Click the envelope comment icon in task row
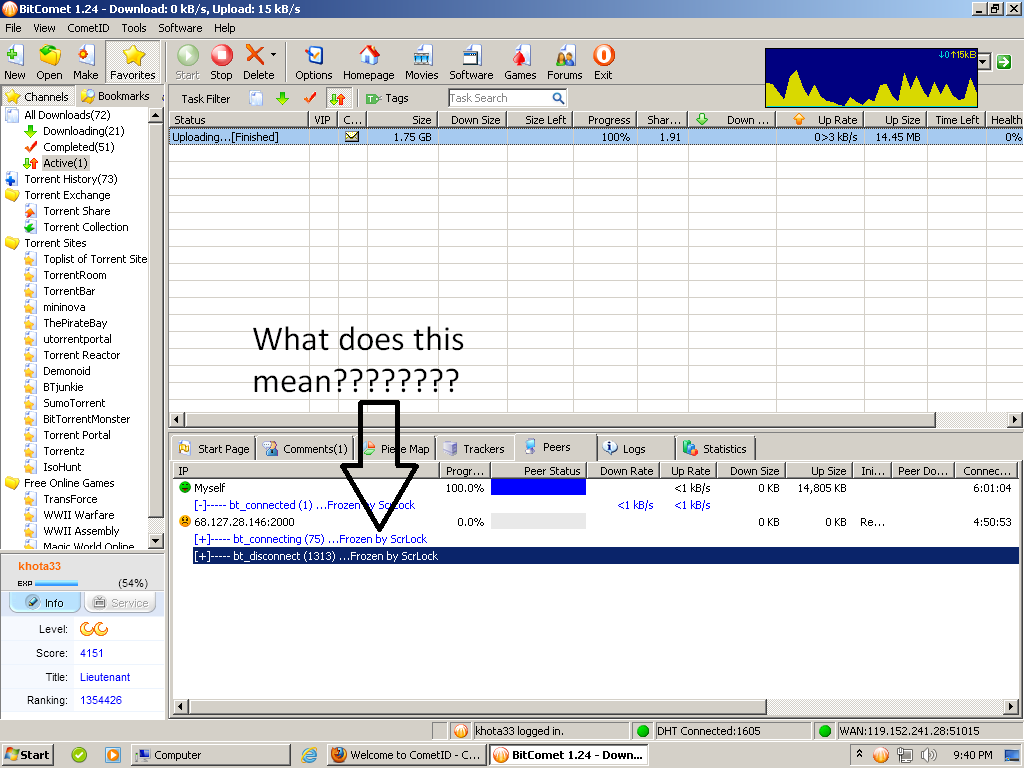This screenshot has width=1024, height=768. tap(352, 136)
